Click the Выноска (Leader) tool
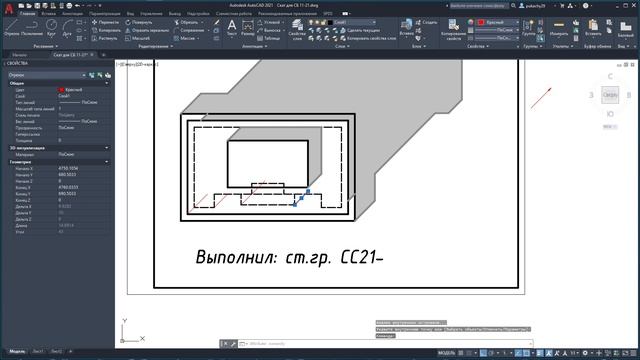Viewport: 640px width, 360px height. coord(269,30)
